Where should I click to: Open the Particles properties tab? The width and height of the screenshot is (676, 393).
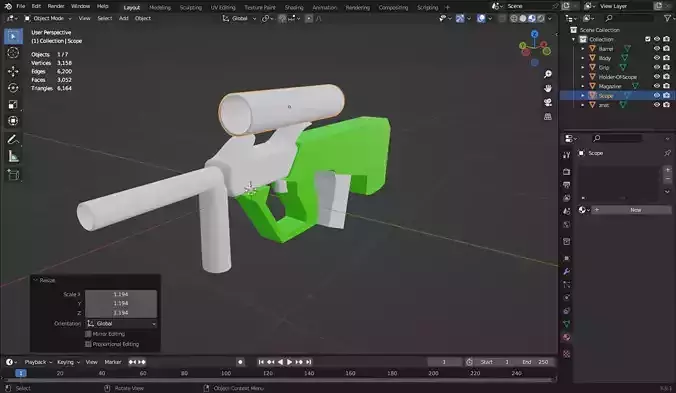coord(566,285)
